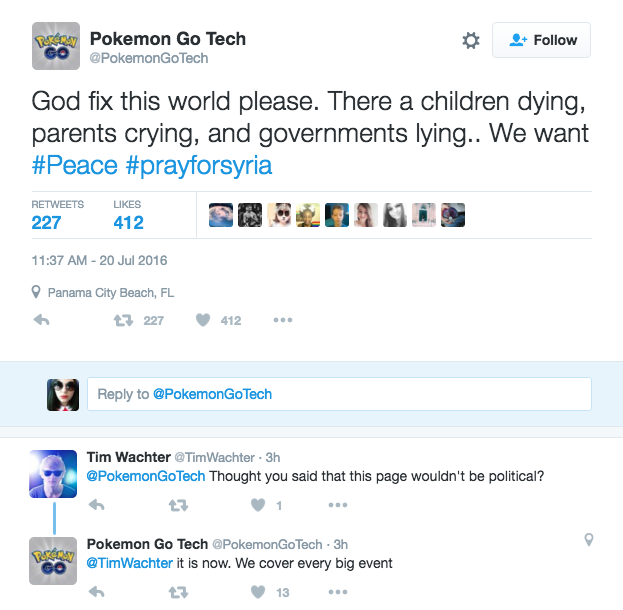This screenshot has width=623, height=610.
Task: View the 227 retweets list
Action: pos(46,222)
